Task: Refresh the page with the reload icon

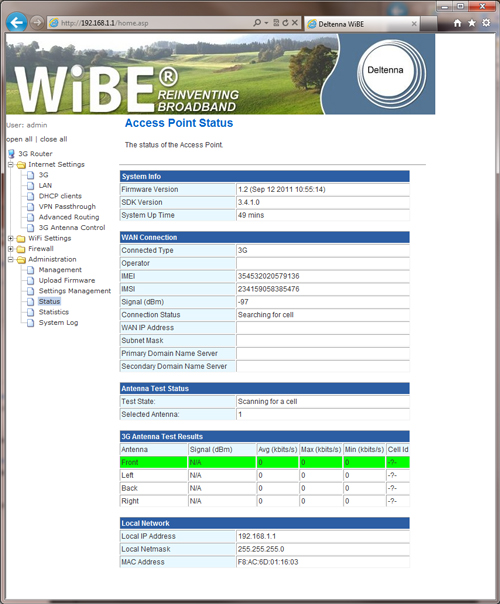Action: (285, 23)
